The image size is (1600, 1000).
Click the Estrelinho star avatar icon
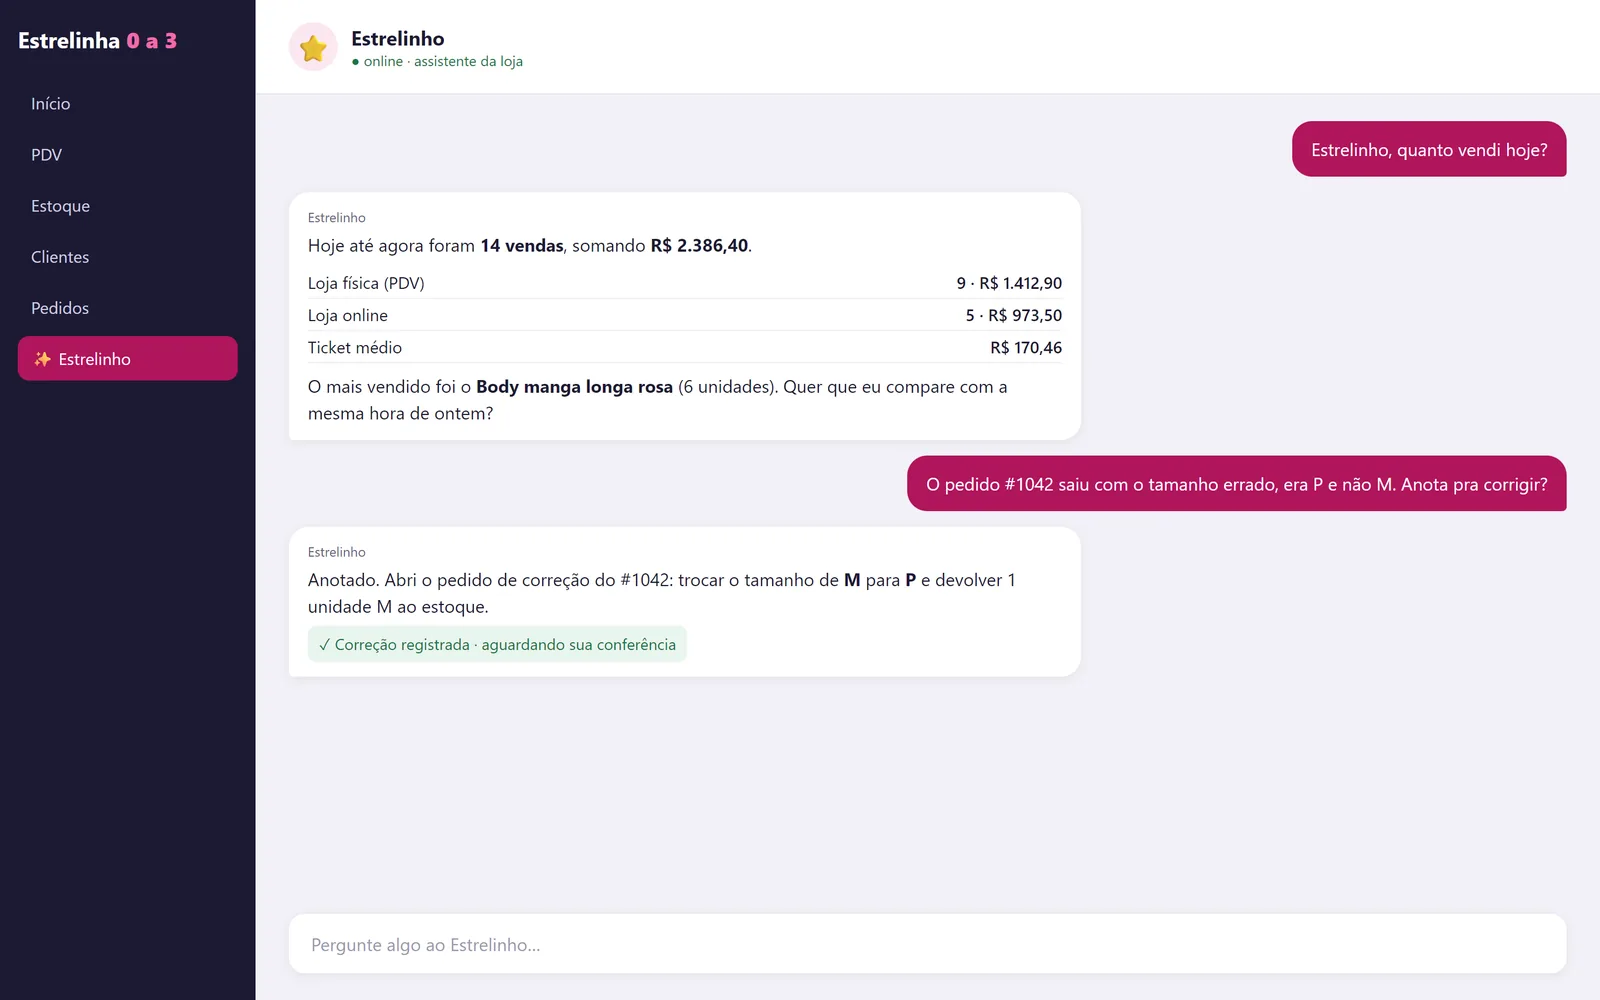pyautogui.click(x=313, y=47)
